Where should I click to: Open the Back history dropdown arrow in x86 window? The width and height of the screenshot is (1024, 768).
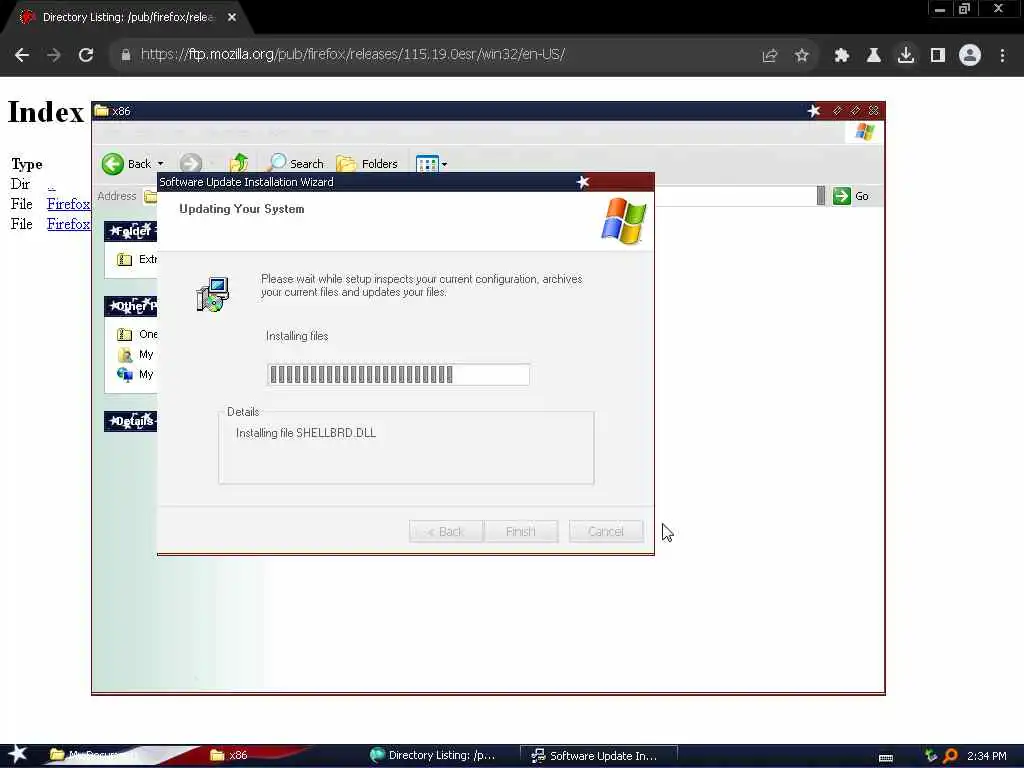tap(161, 164)
